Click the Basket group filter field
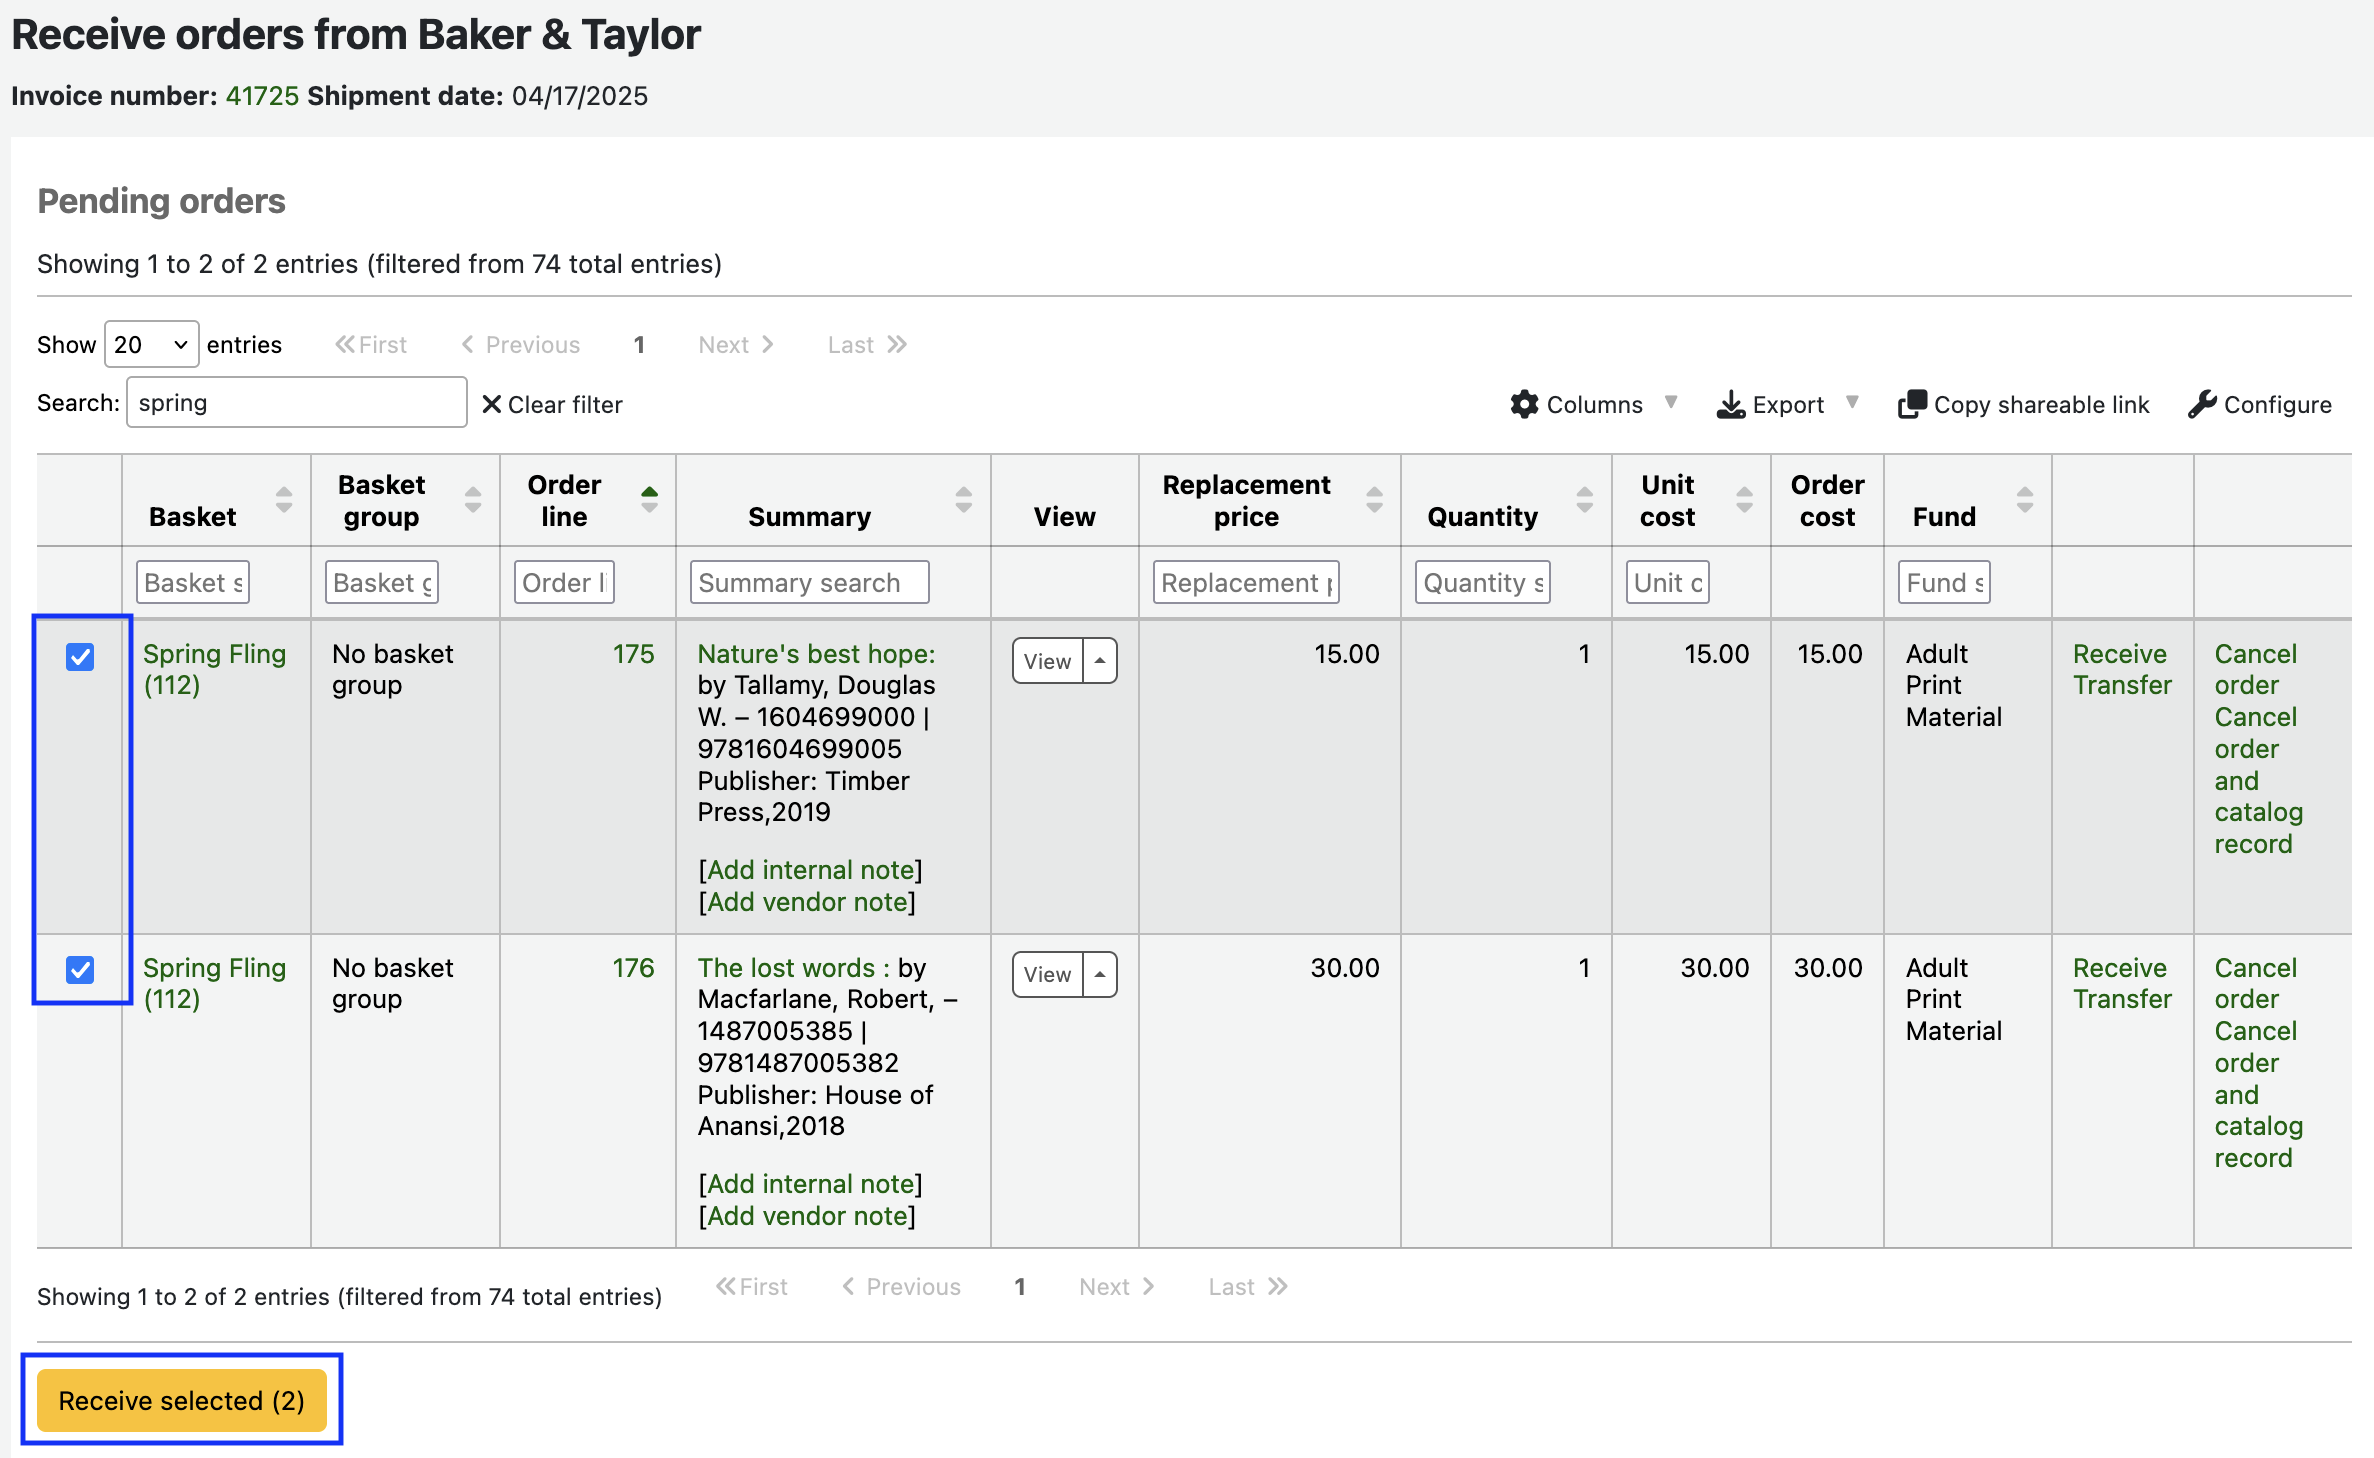 click(x=382, y=582)
